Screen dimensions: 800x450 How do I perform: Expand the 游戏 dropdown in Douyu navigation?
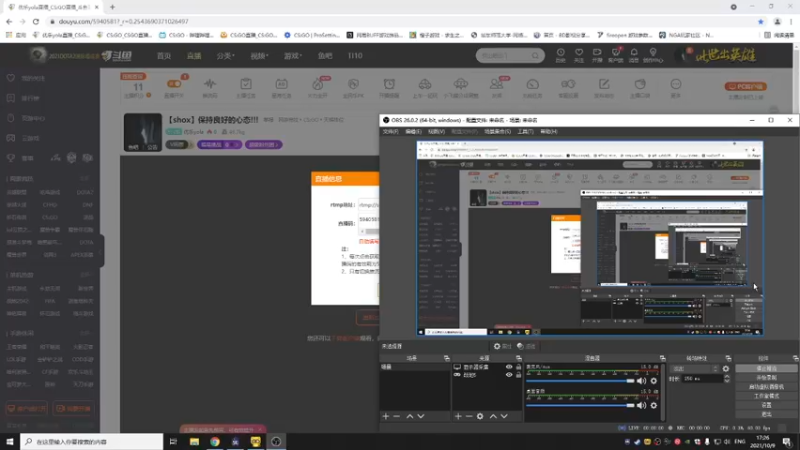pos(293,56)
